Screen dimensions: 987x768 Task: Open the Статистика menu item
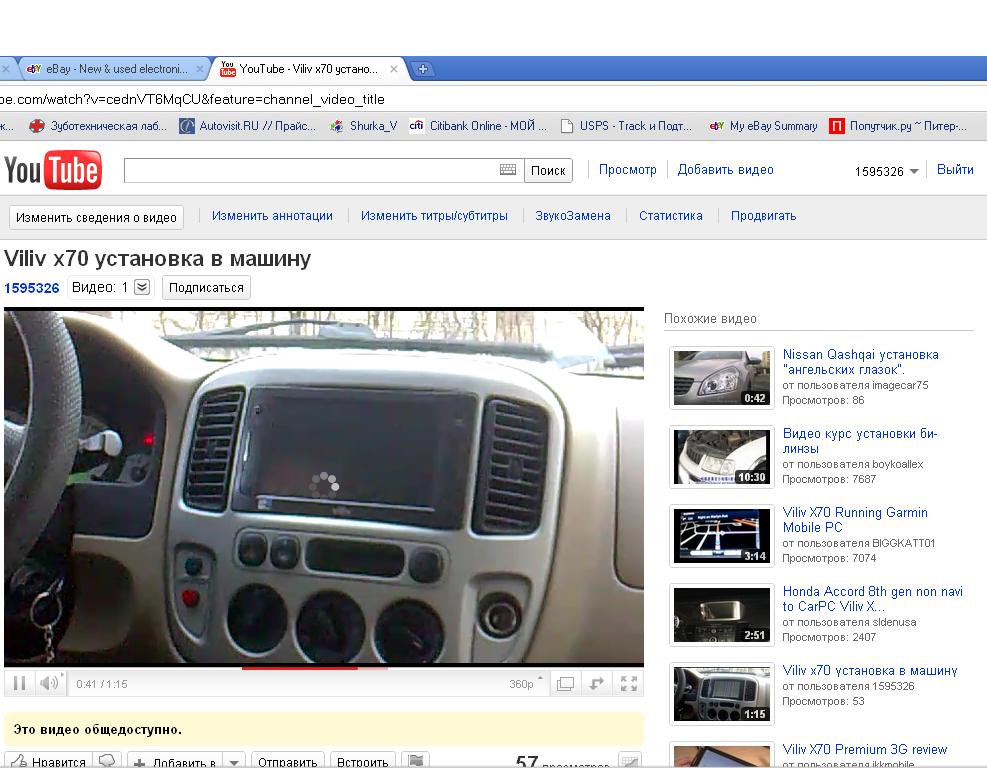pyautogui.click(x=670, y=216)
